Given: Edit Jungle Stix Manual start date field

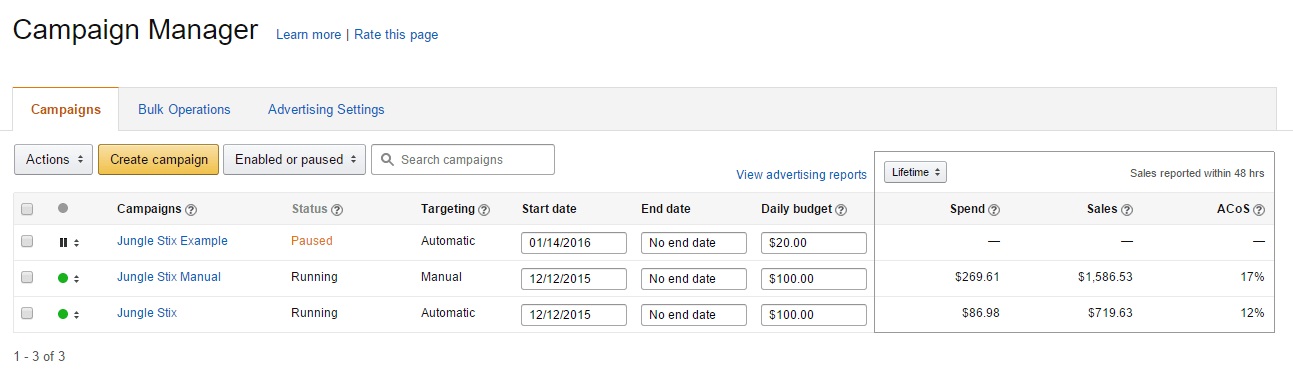Looking at the screenshot, I should click(x=574, y=279).
